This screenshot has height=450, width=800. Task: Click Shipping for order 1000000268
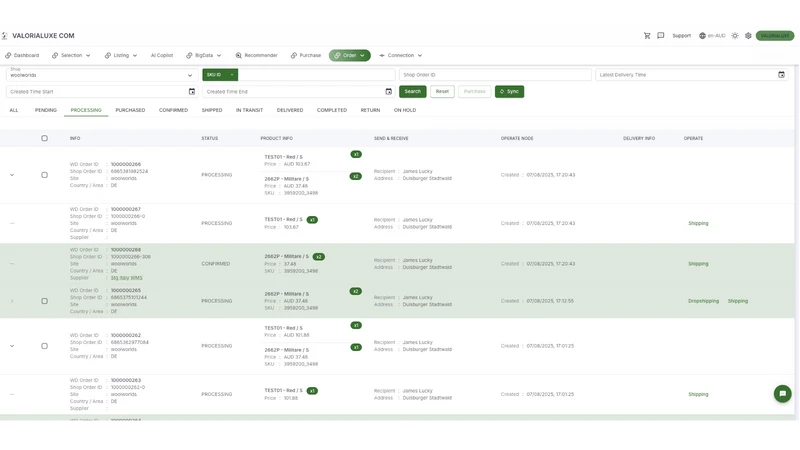pyautogui.click(x=698, y=264)
